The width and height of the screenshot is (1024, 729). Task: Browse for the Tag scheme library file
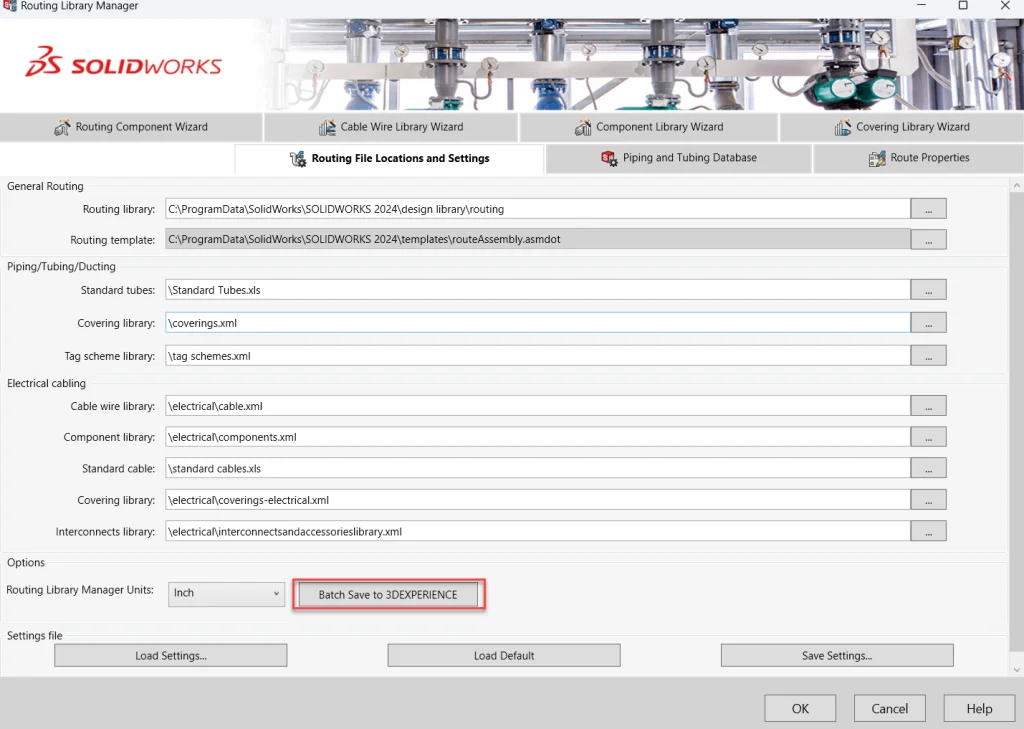click(929, 356)
